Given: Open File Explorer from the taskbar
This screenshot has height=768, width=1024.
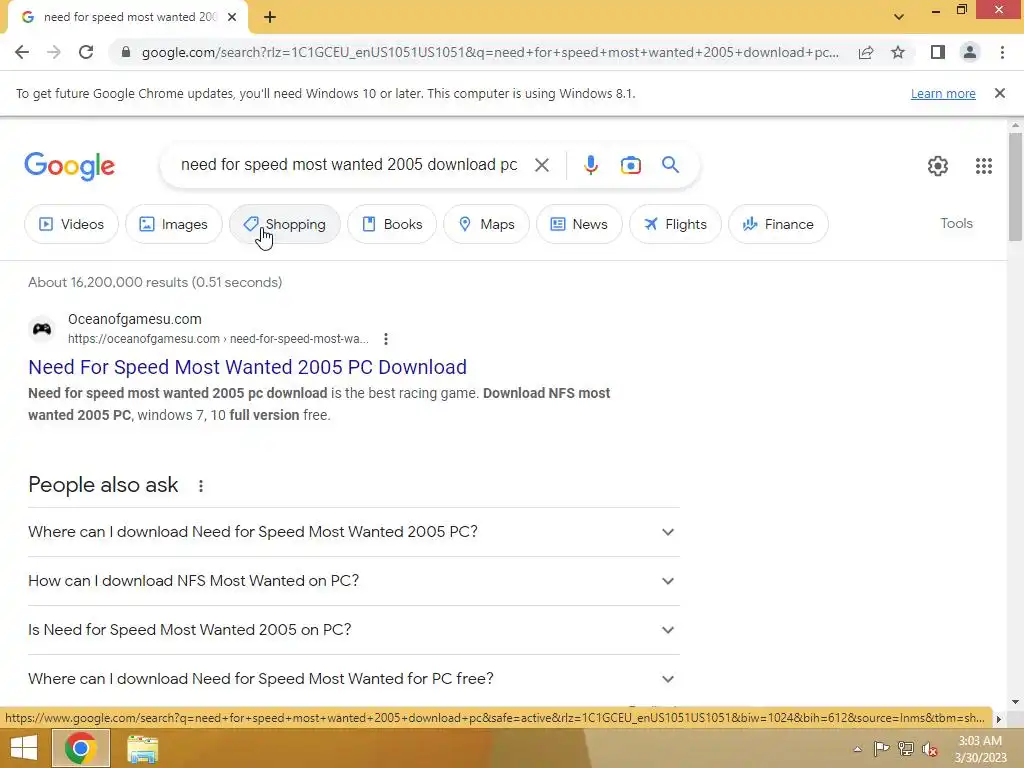Looking at the screenshot, I should point(142,749).
